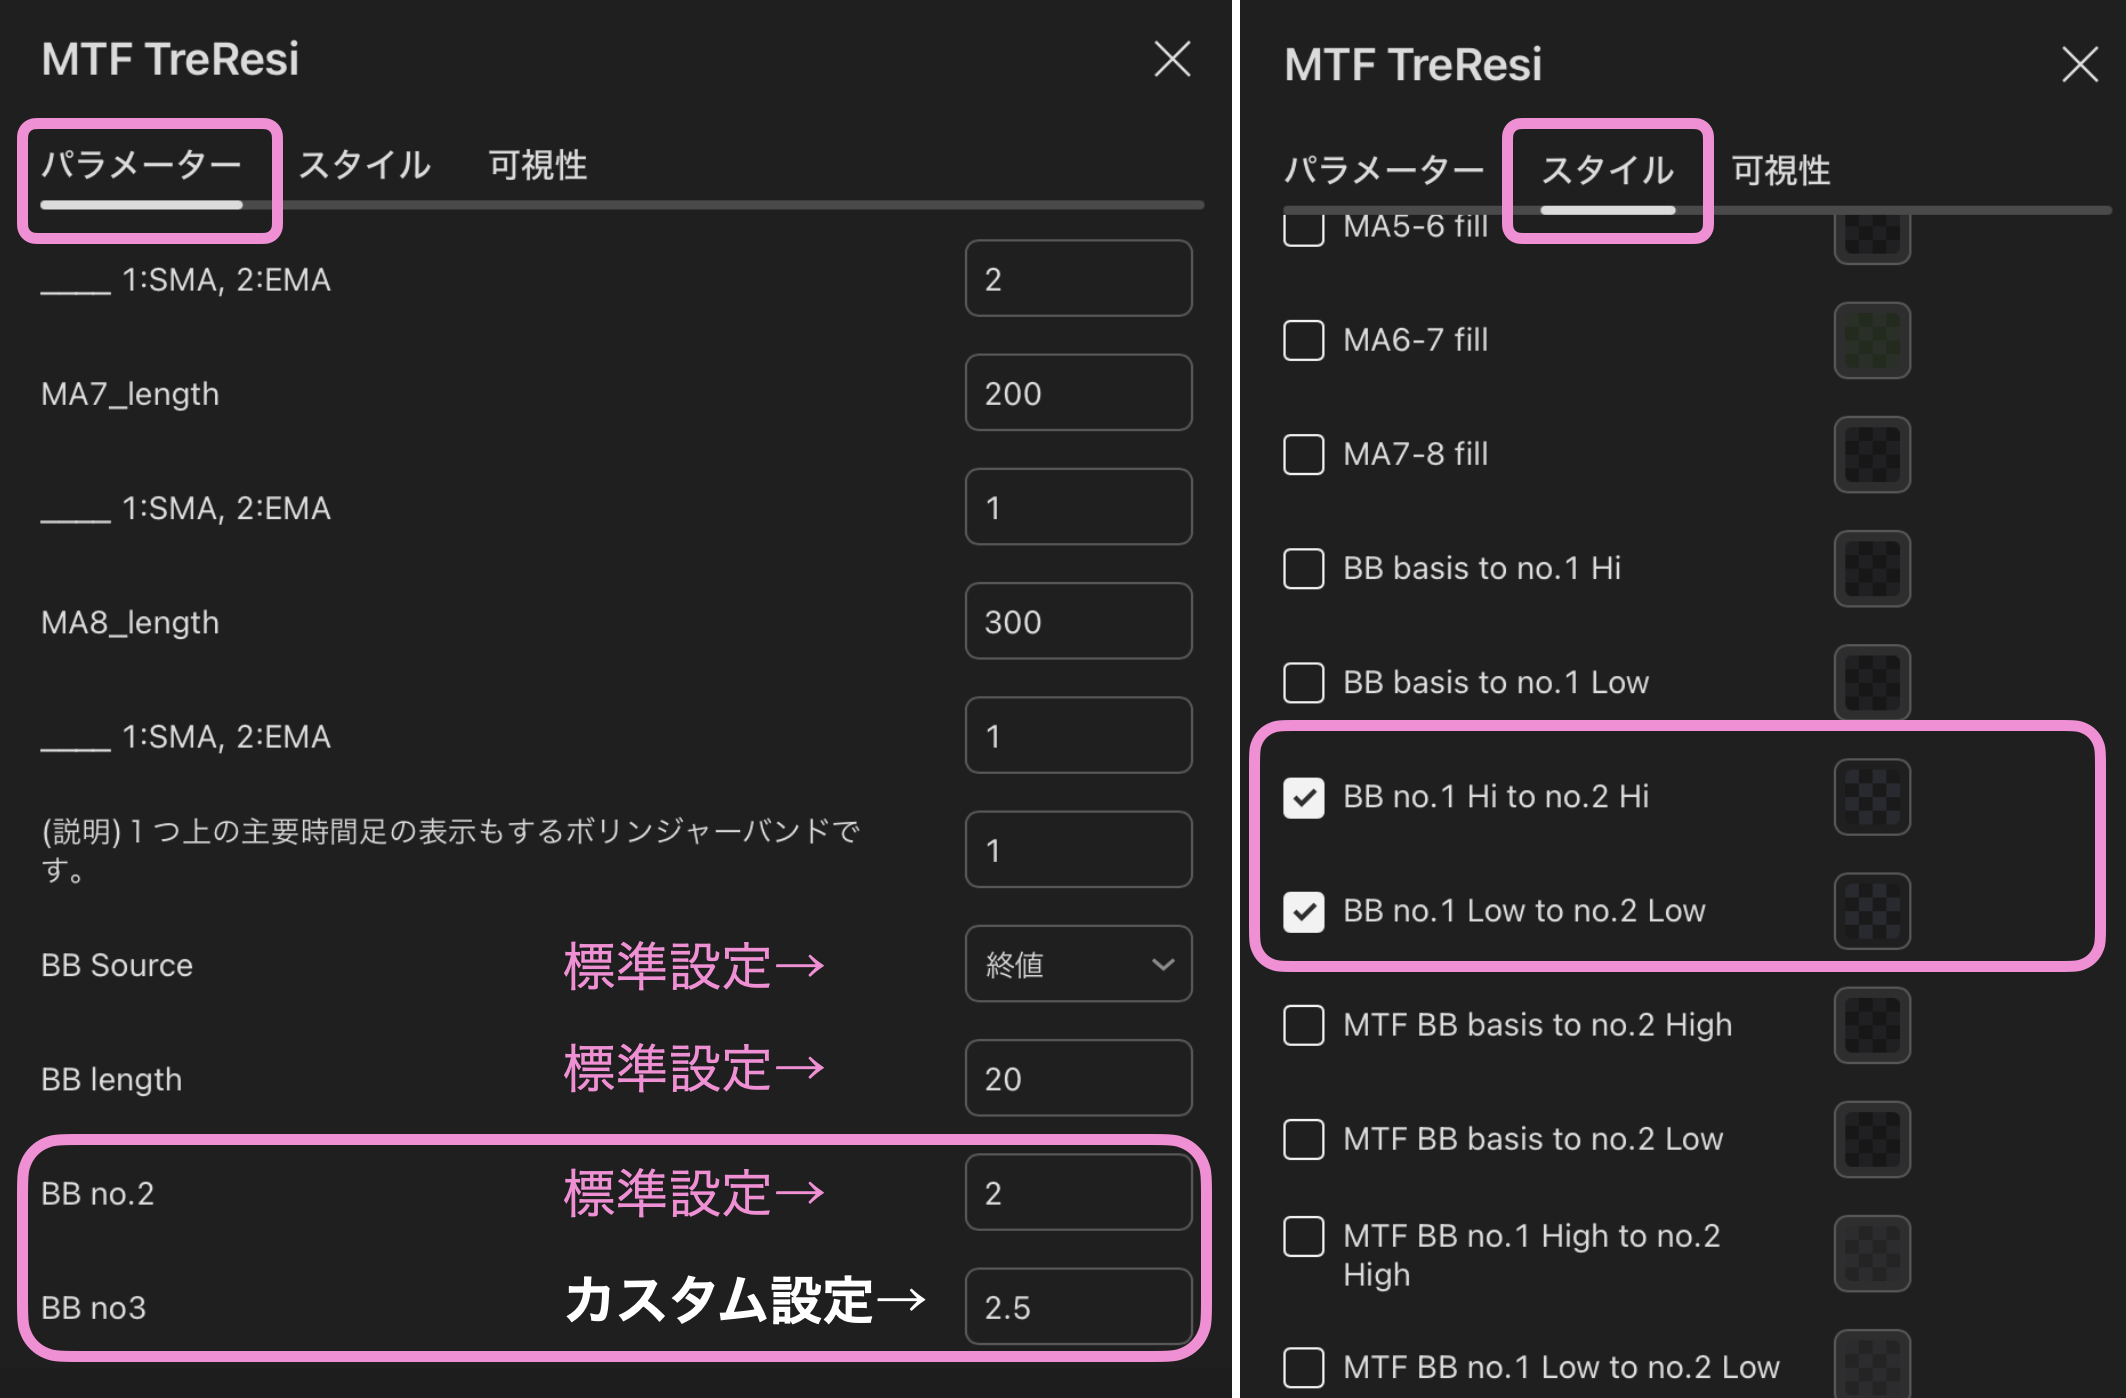This screenshot has height=1398, width=2126.
Task: Uncheck BB no.1 Low to no.2 Low
Action: point(1304,911)
